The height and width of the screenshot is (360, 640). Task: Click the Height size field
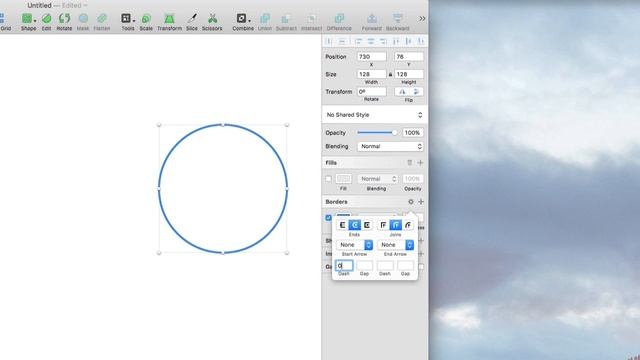click(409, 74)
